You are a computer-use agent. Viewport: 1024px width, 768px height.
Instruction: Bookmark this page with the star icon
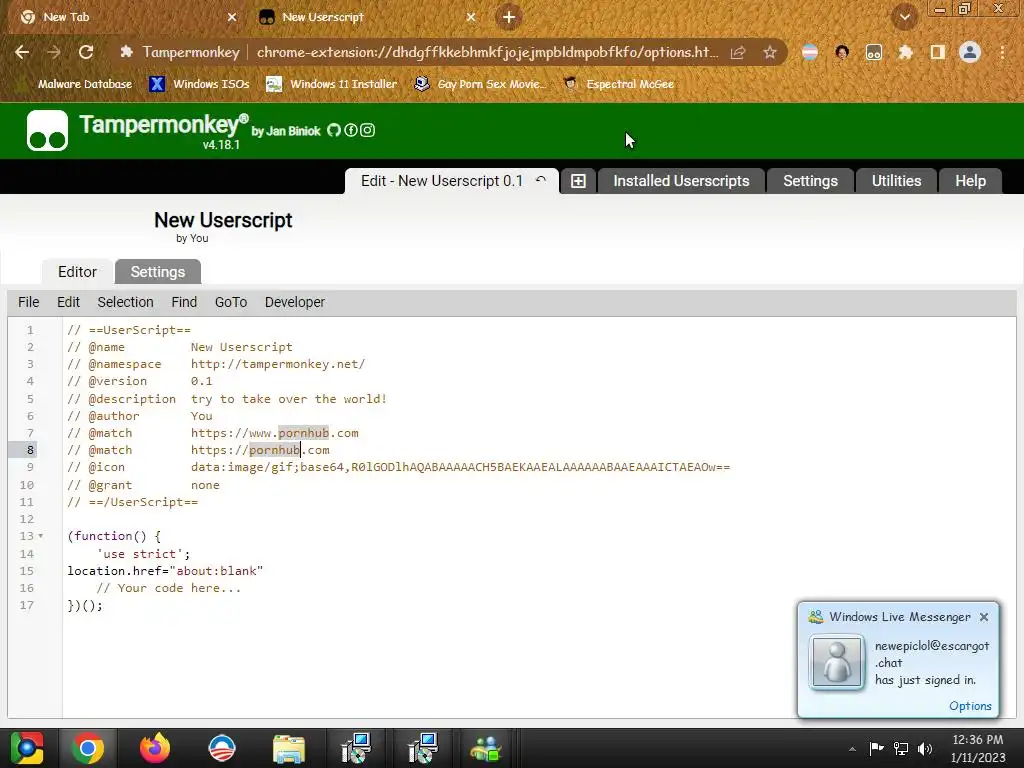[x=770, y=52]
